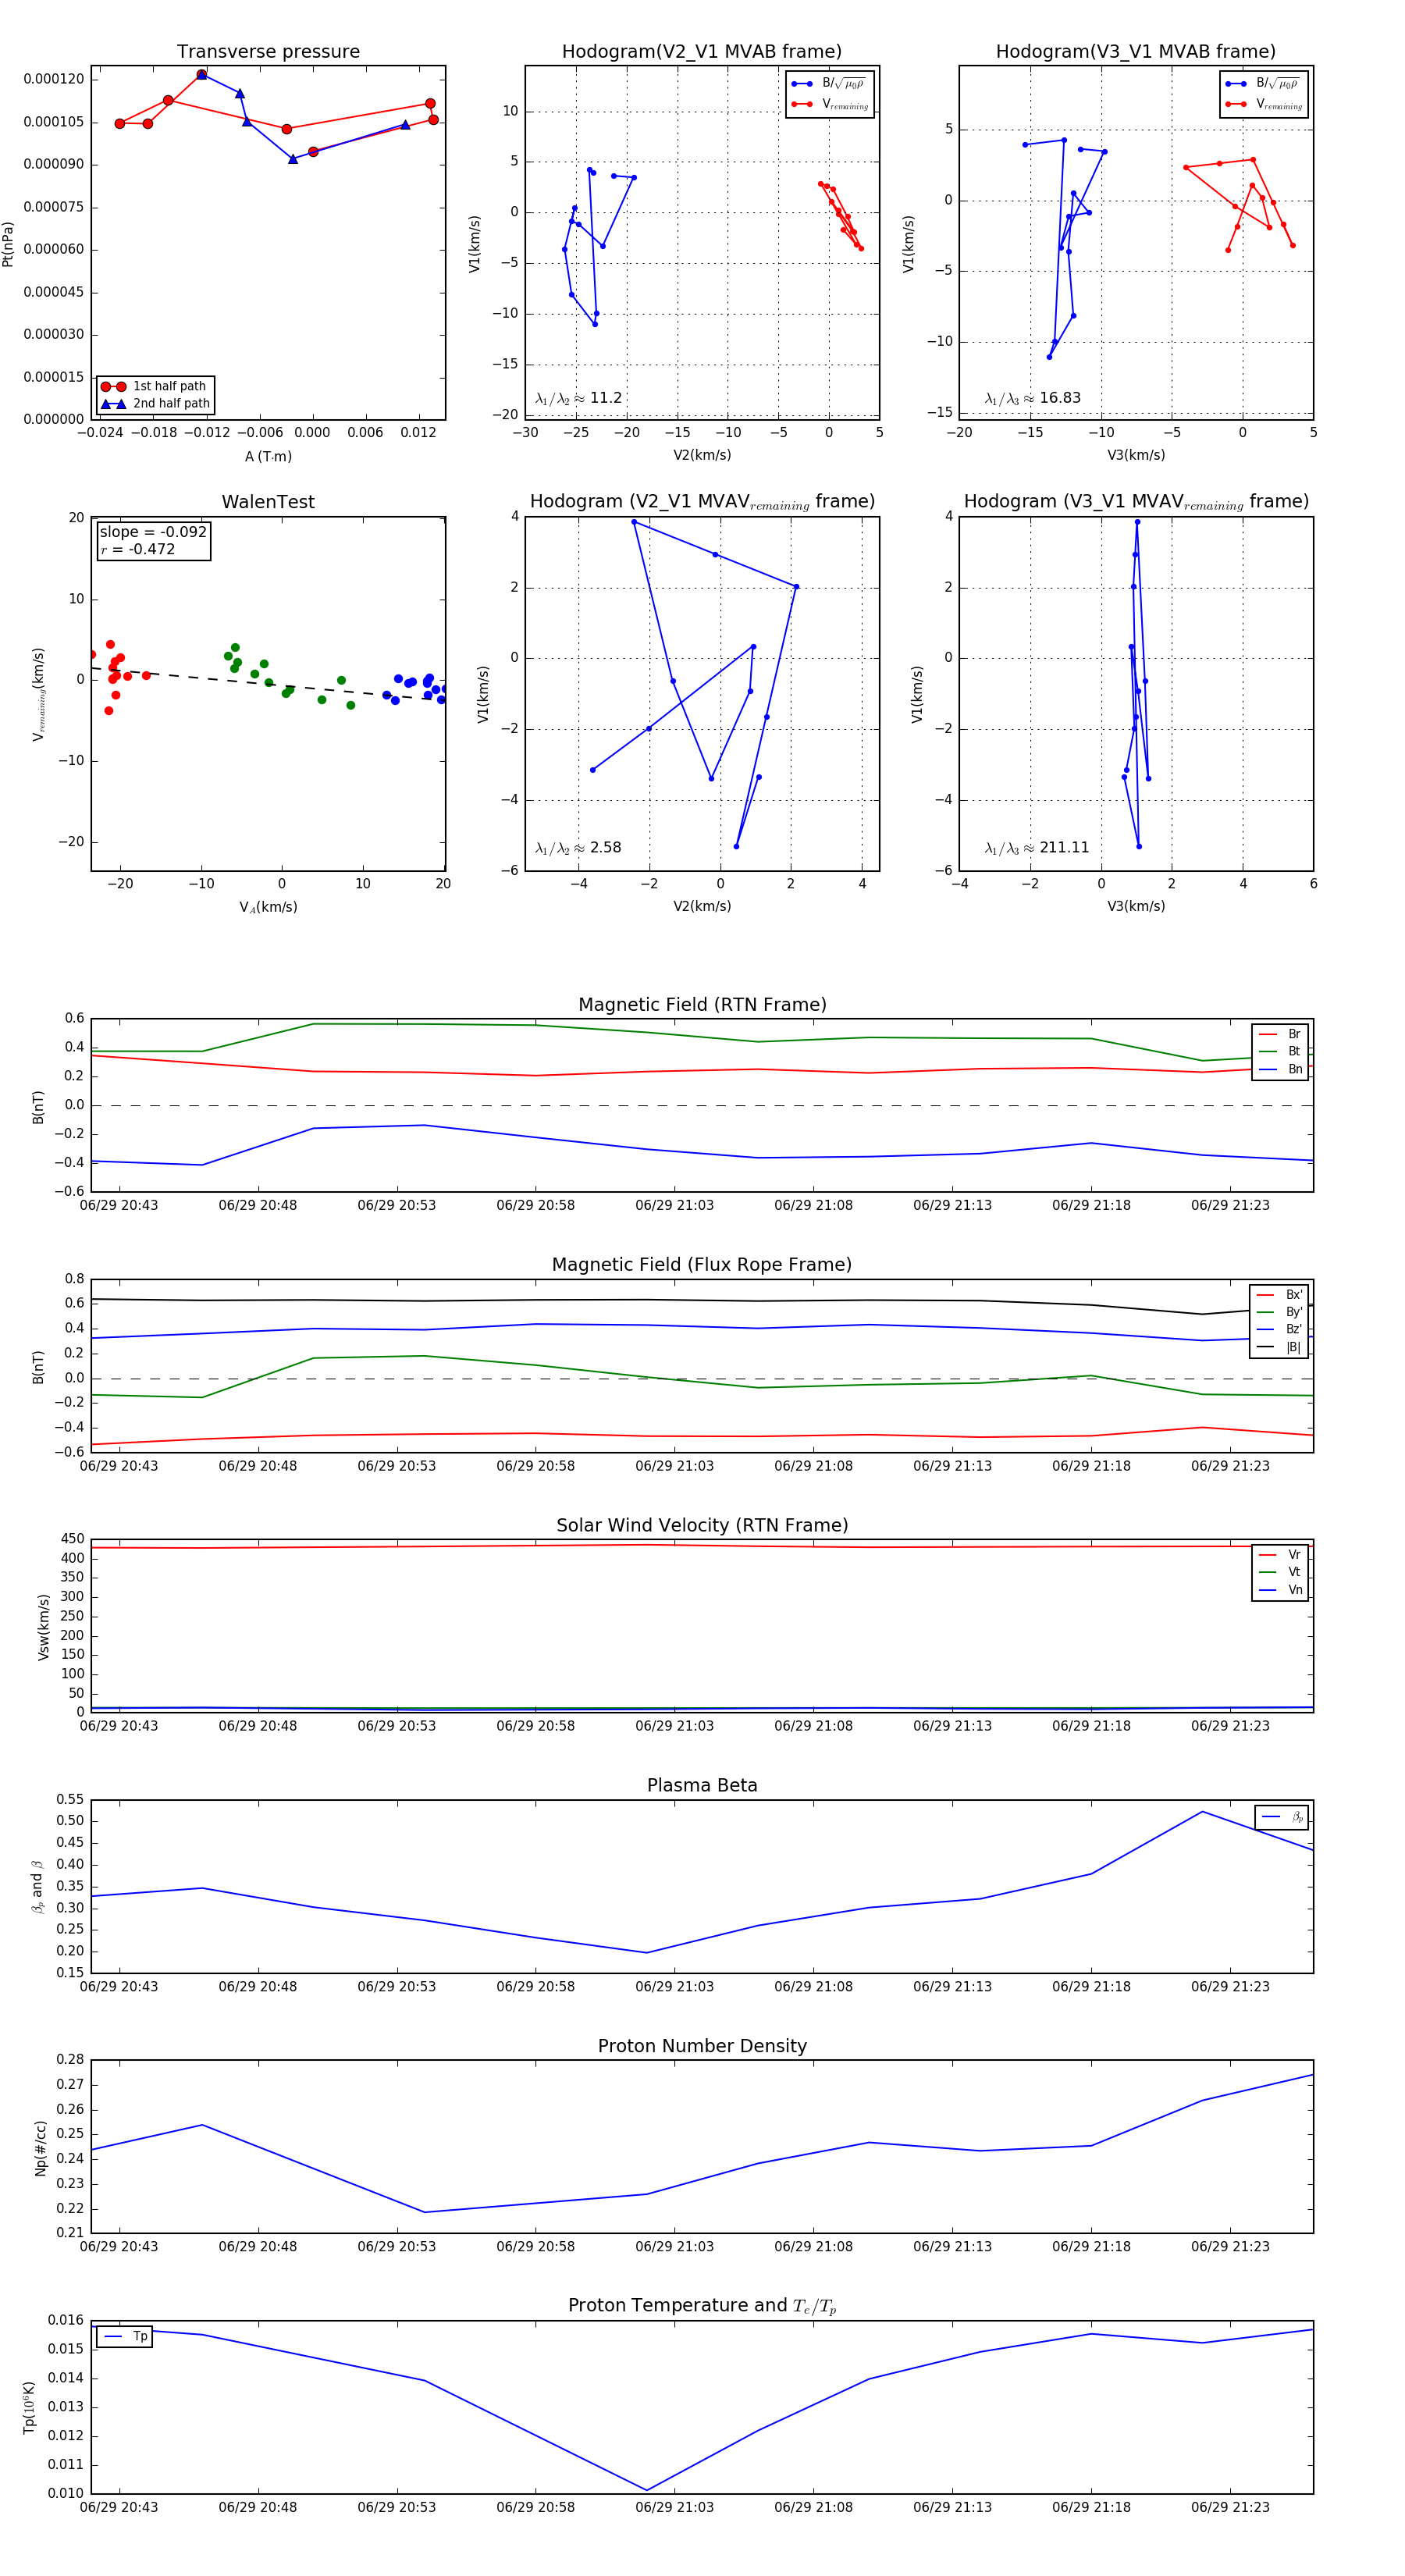Screen dimensions: 1405x2576
Task: Click the '450' tick on solar wind plot
Action: (x=73, y=1539)
